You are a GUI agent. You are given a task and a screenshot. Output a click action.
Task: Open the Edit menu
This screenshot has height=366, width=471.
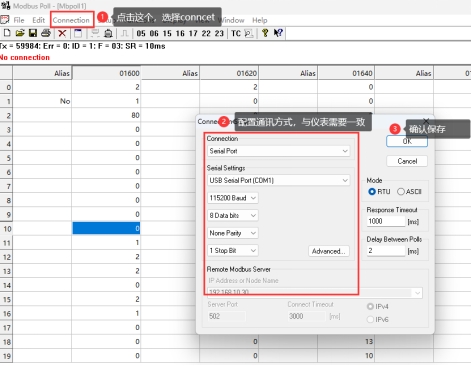(38, 20)
